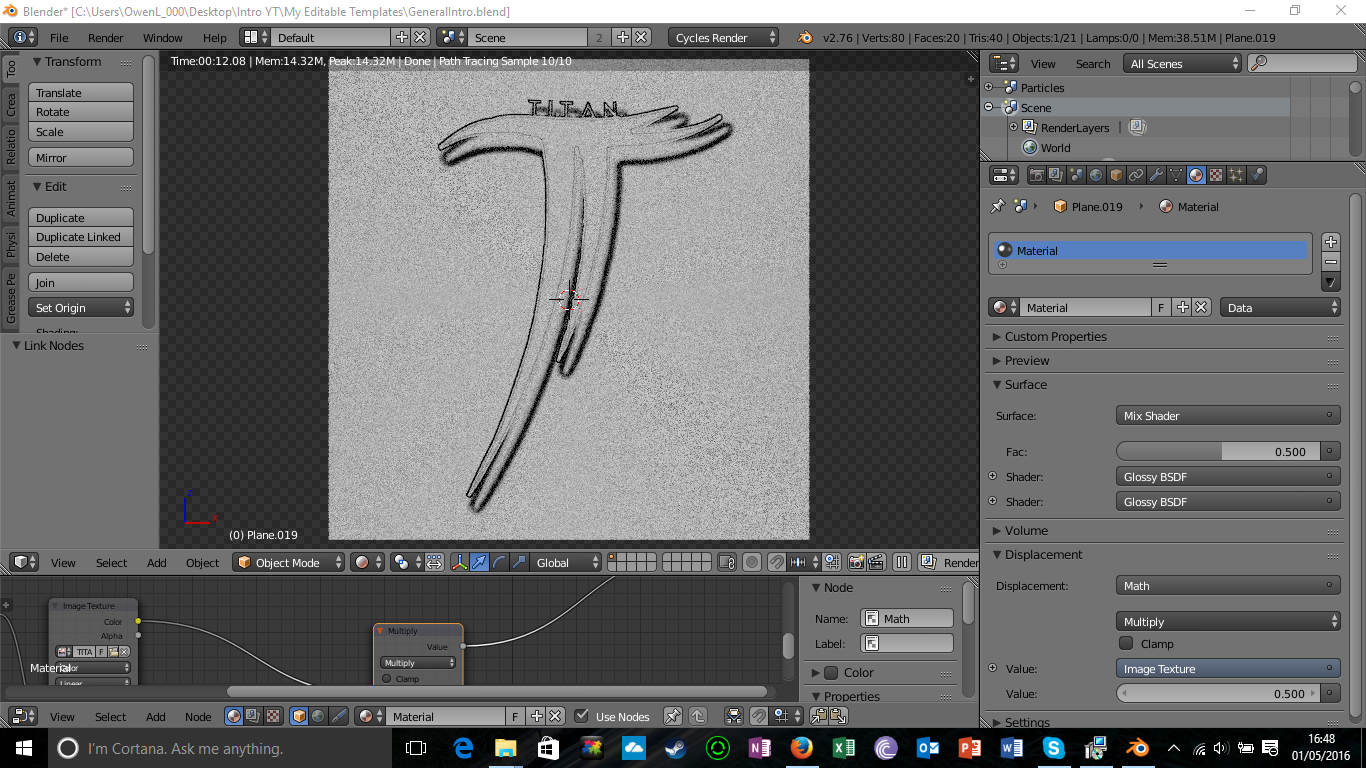Toggle the pin icon in Properties context

[997, 206]
